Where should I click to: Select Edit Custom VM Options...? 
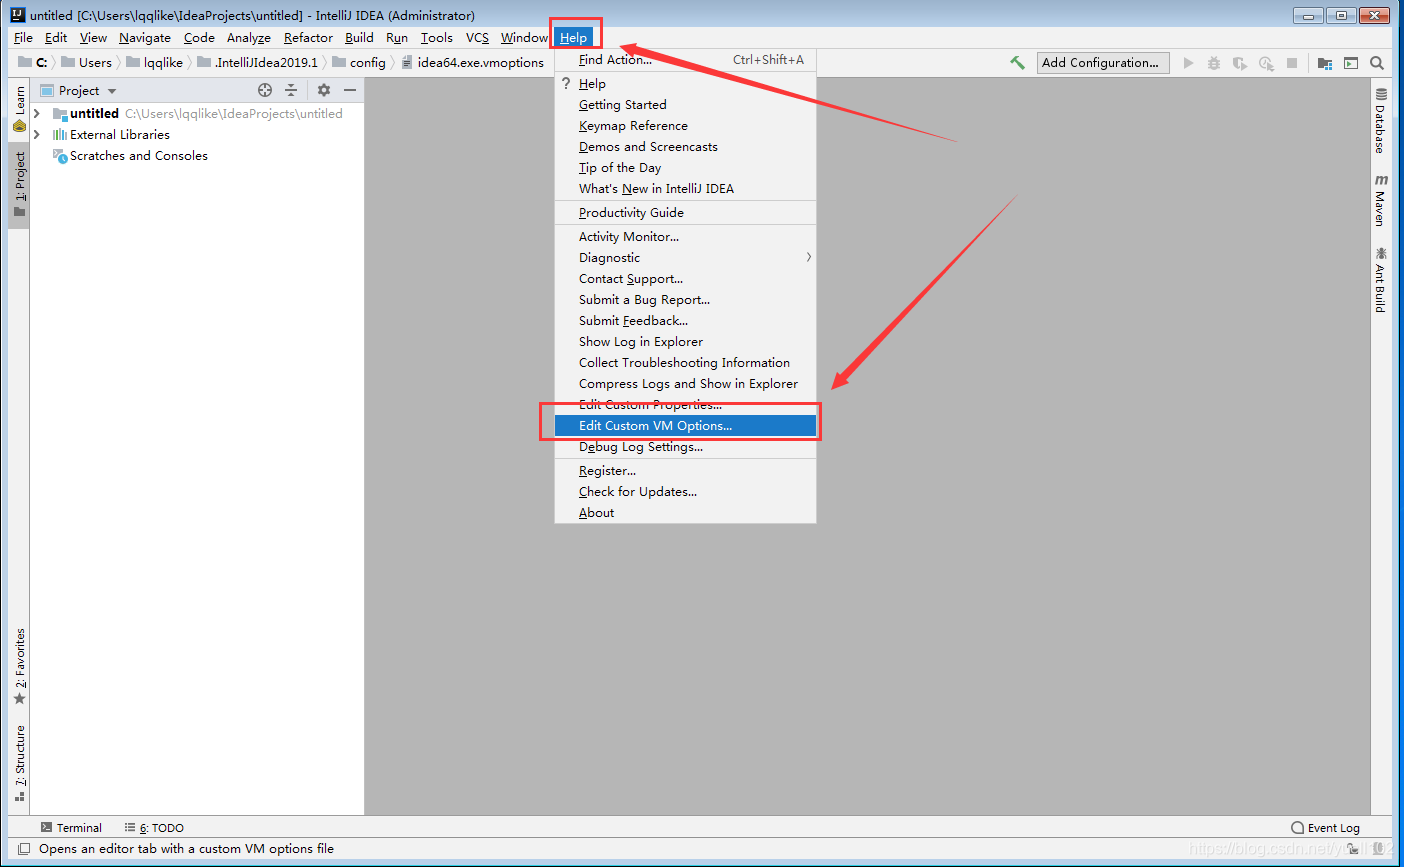686,426
